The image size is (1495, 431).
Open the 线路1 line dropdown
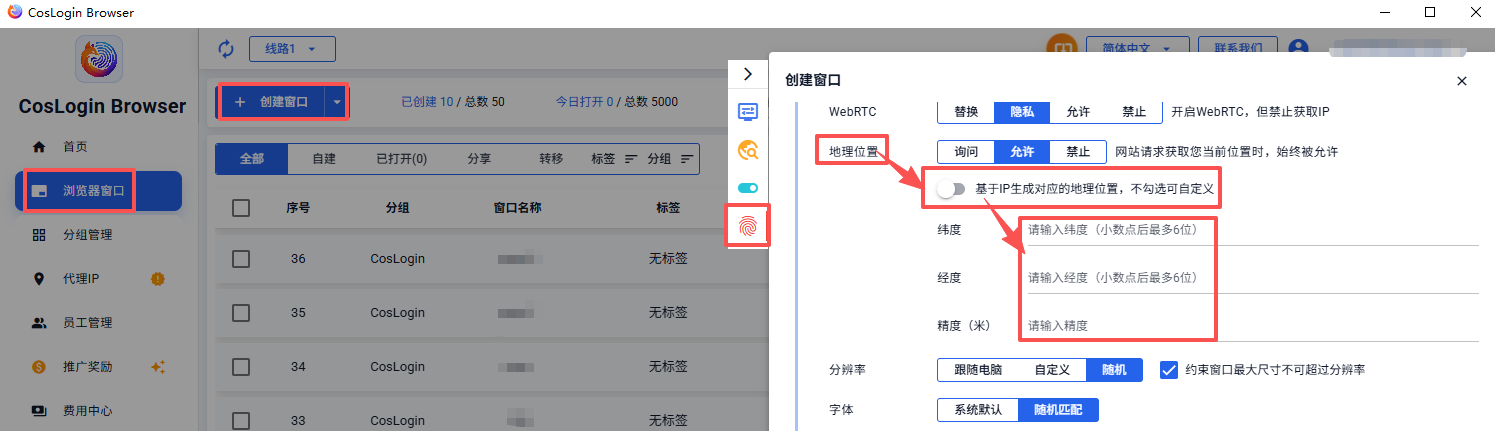[291, 49]
